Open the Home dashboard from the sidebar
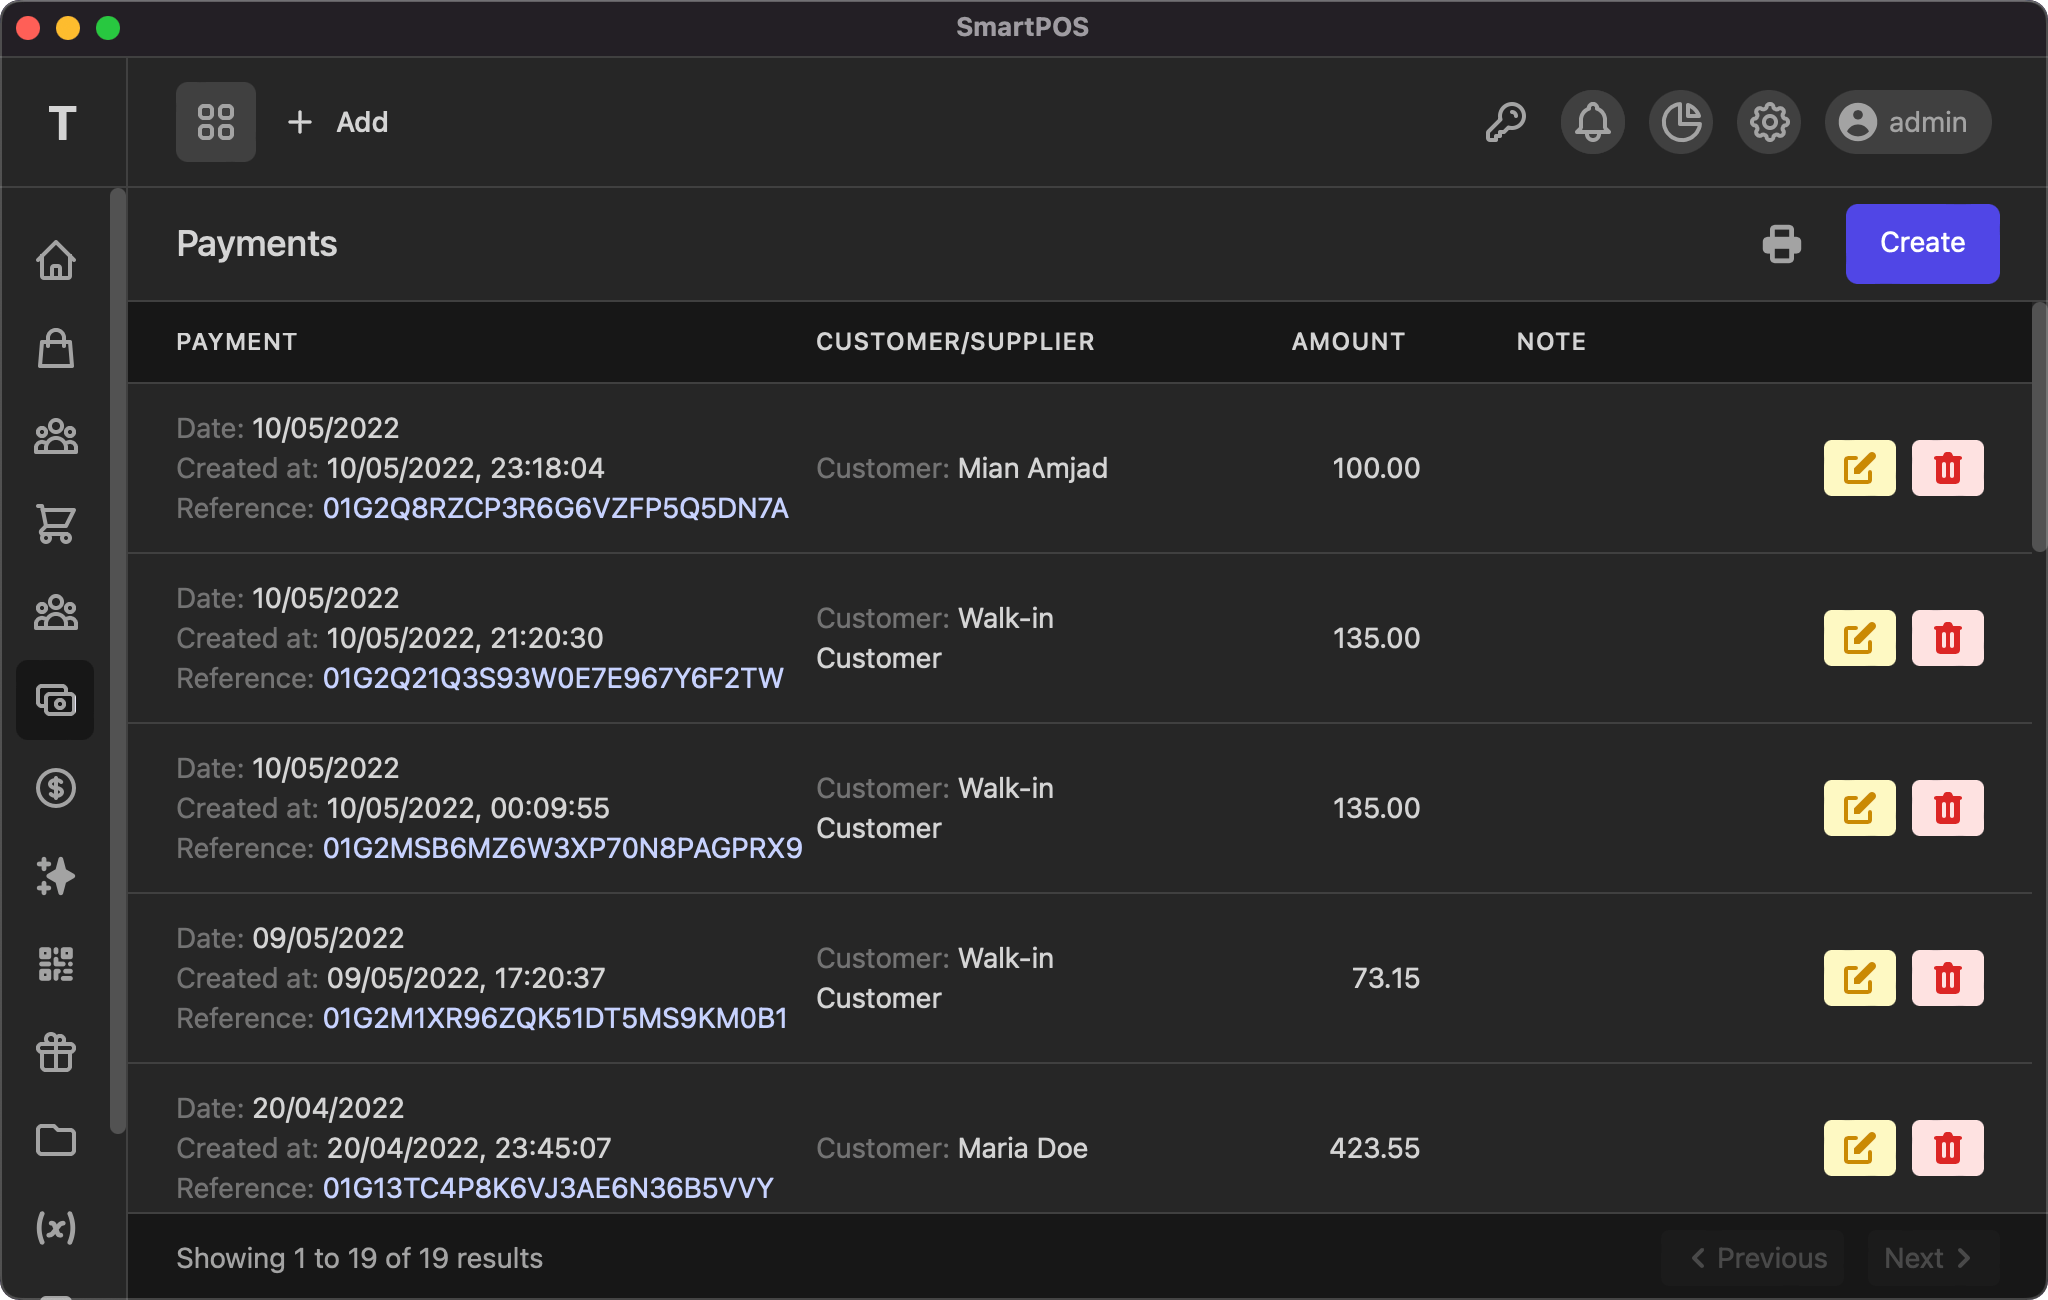 56,260
